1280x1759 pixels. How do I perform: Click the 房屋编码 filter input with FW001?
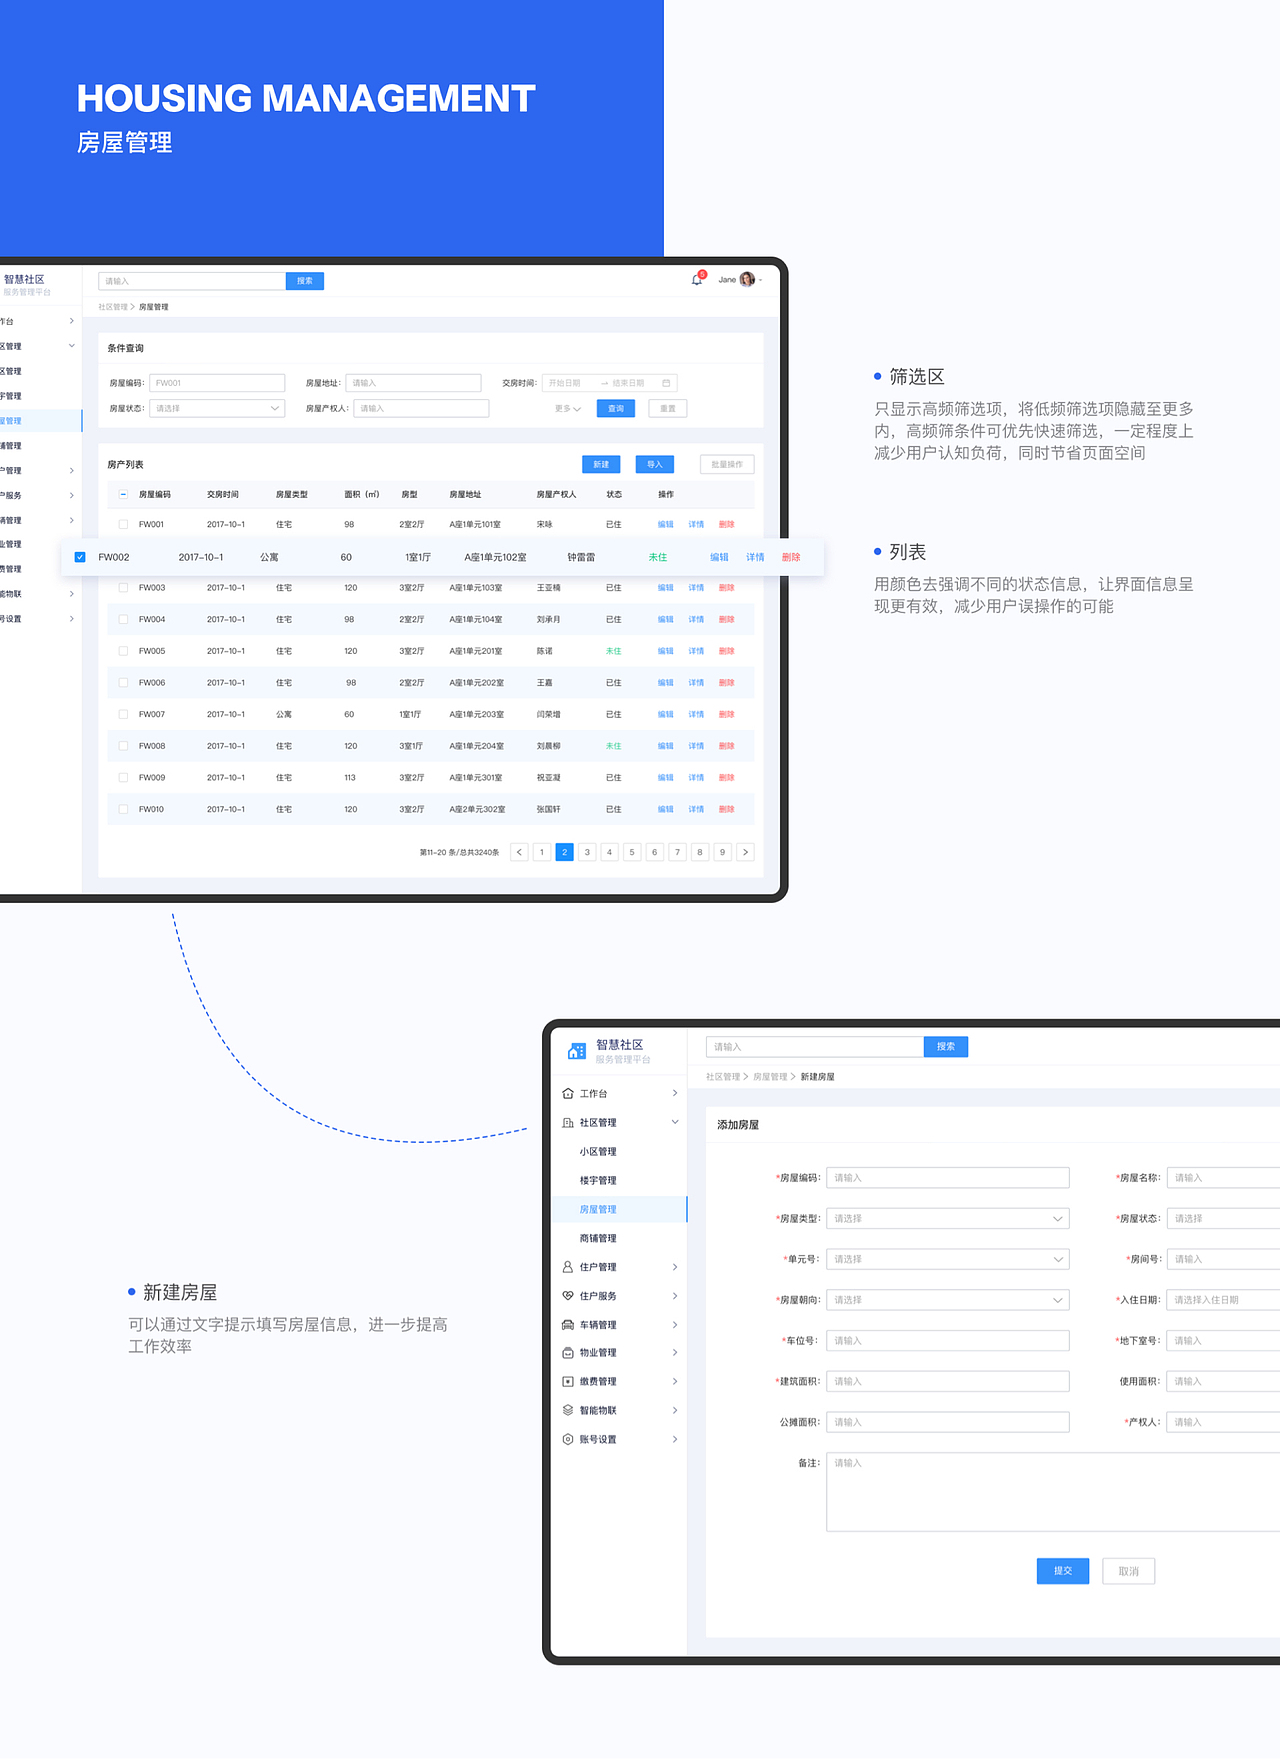tap(217, 383)
